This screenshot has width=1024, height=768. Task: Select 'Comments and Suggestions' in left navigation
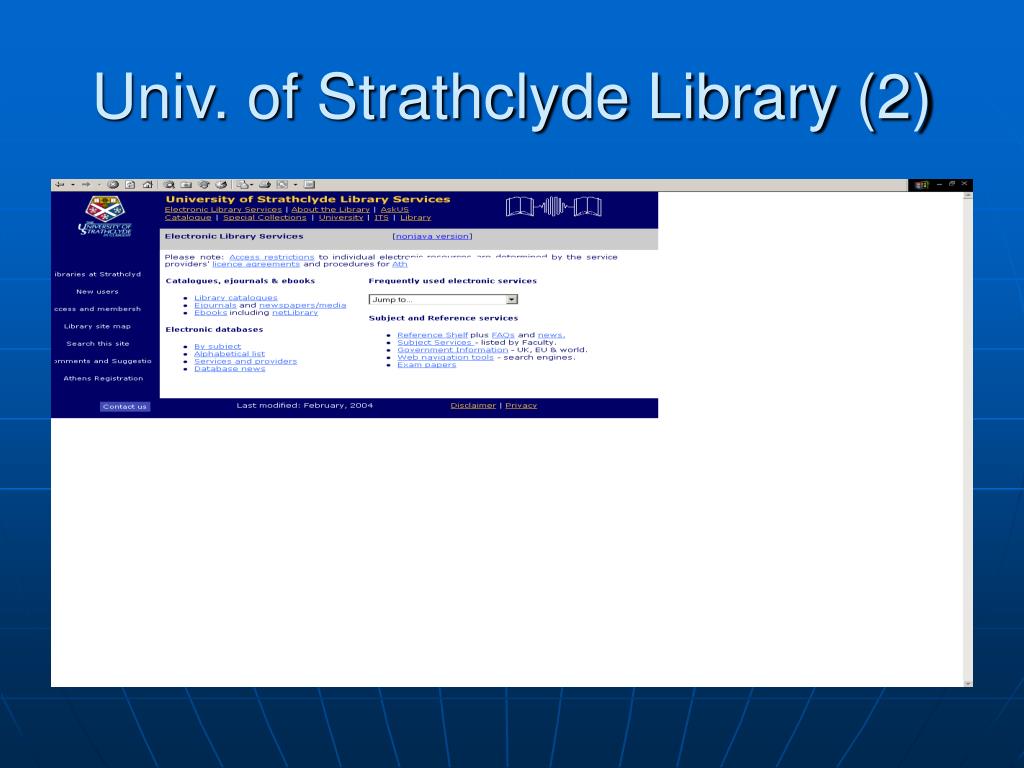pos(103,361)
